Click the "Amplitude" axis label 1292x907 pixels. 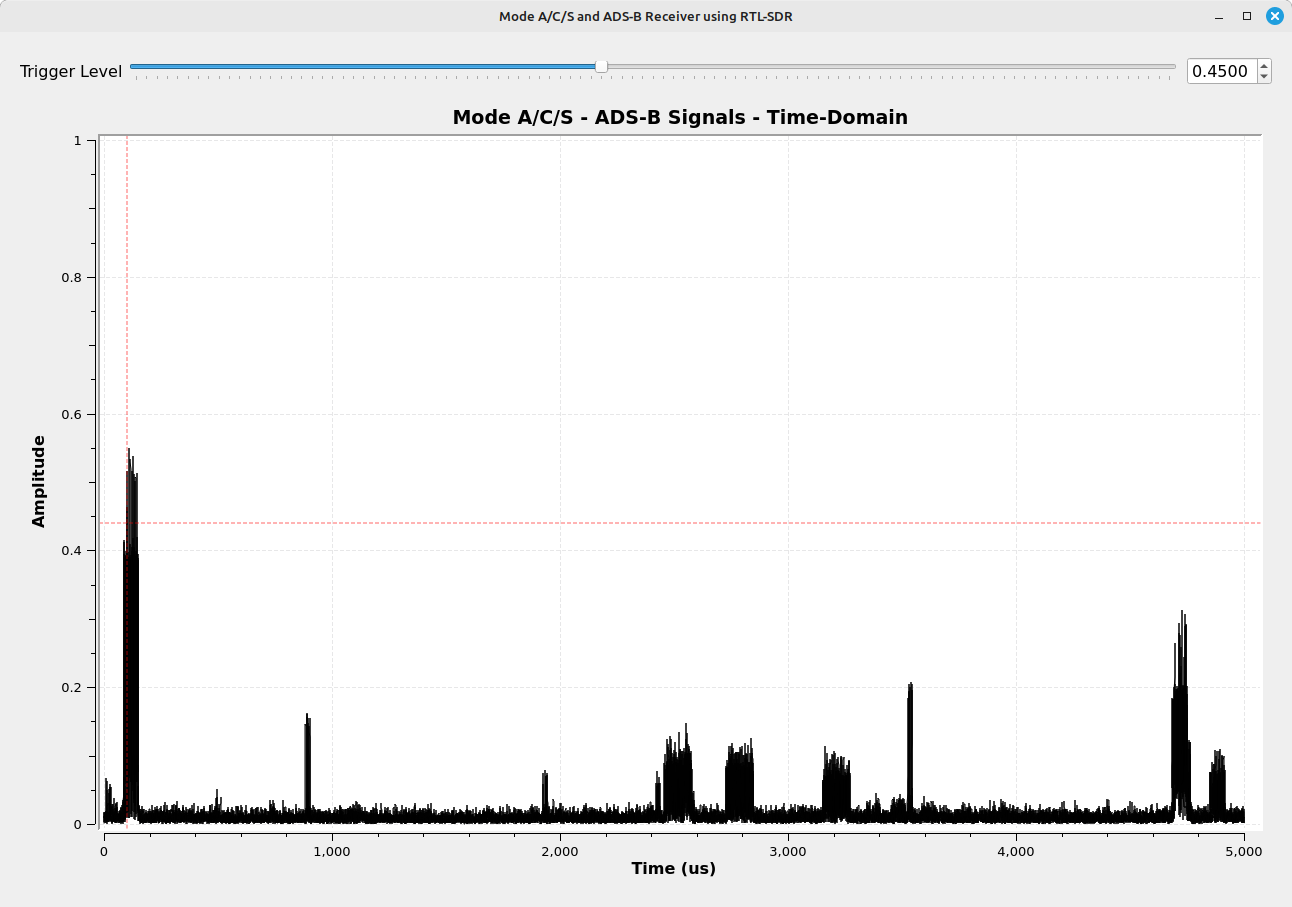(39, 481)
